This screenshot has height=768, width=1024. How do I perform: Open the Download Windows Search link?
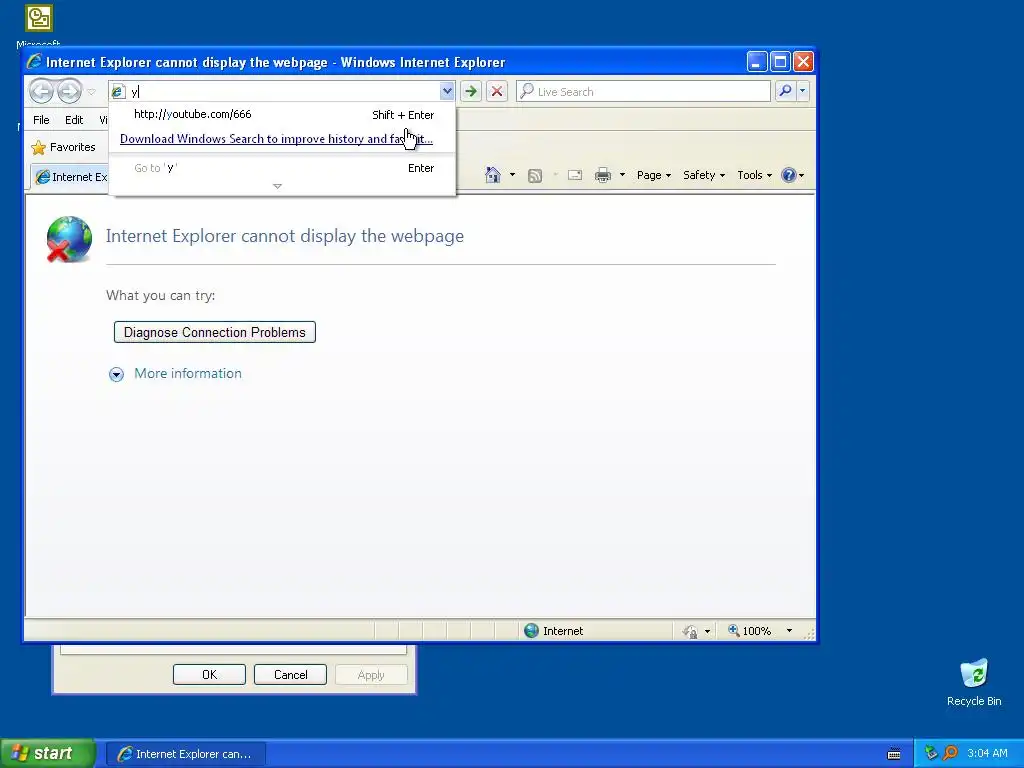[x=276, y=138]
